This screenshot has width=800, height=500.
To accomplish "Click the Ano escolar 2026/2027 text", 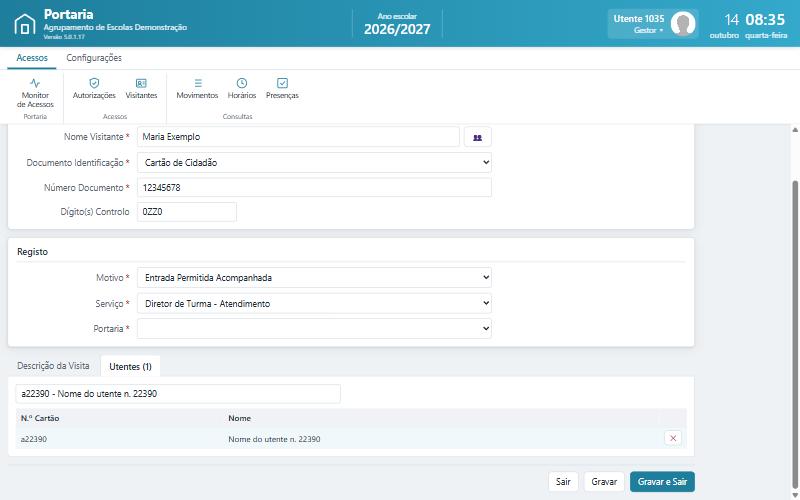I will 397,24.
